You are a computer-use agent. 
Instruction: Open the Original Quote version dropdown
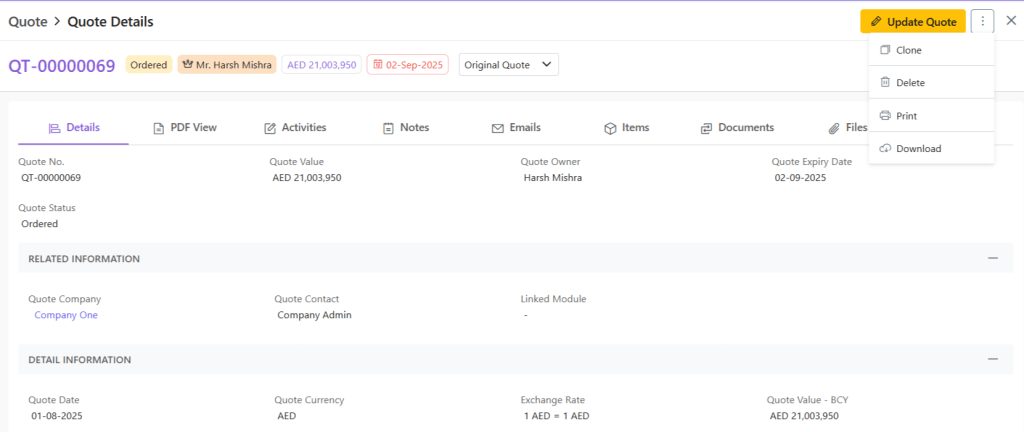[x=508, y=65]
